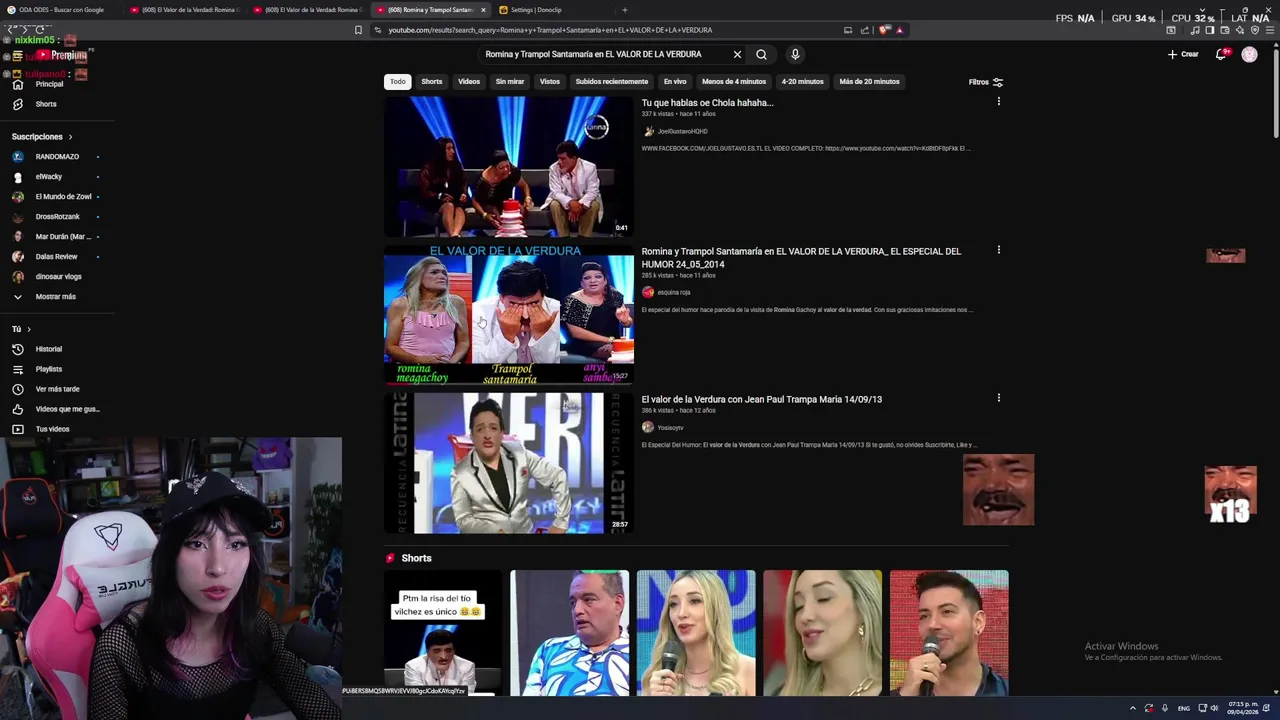Open the Dalas Review subscription channel
Viewport: 1280px width, 720px height.
56,257
